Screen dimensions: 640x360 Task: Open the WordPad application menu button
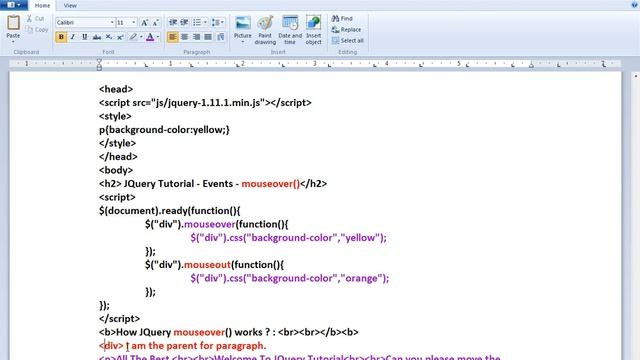click(x=14, y=5)
